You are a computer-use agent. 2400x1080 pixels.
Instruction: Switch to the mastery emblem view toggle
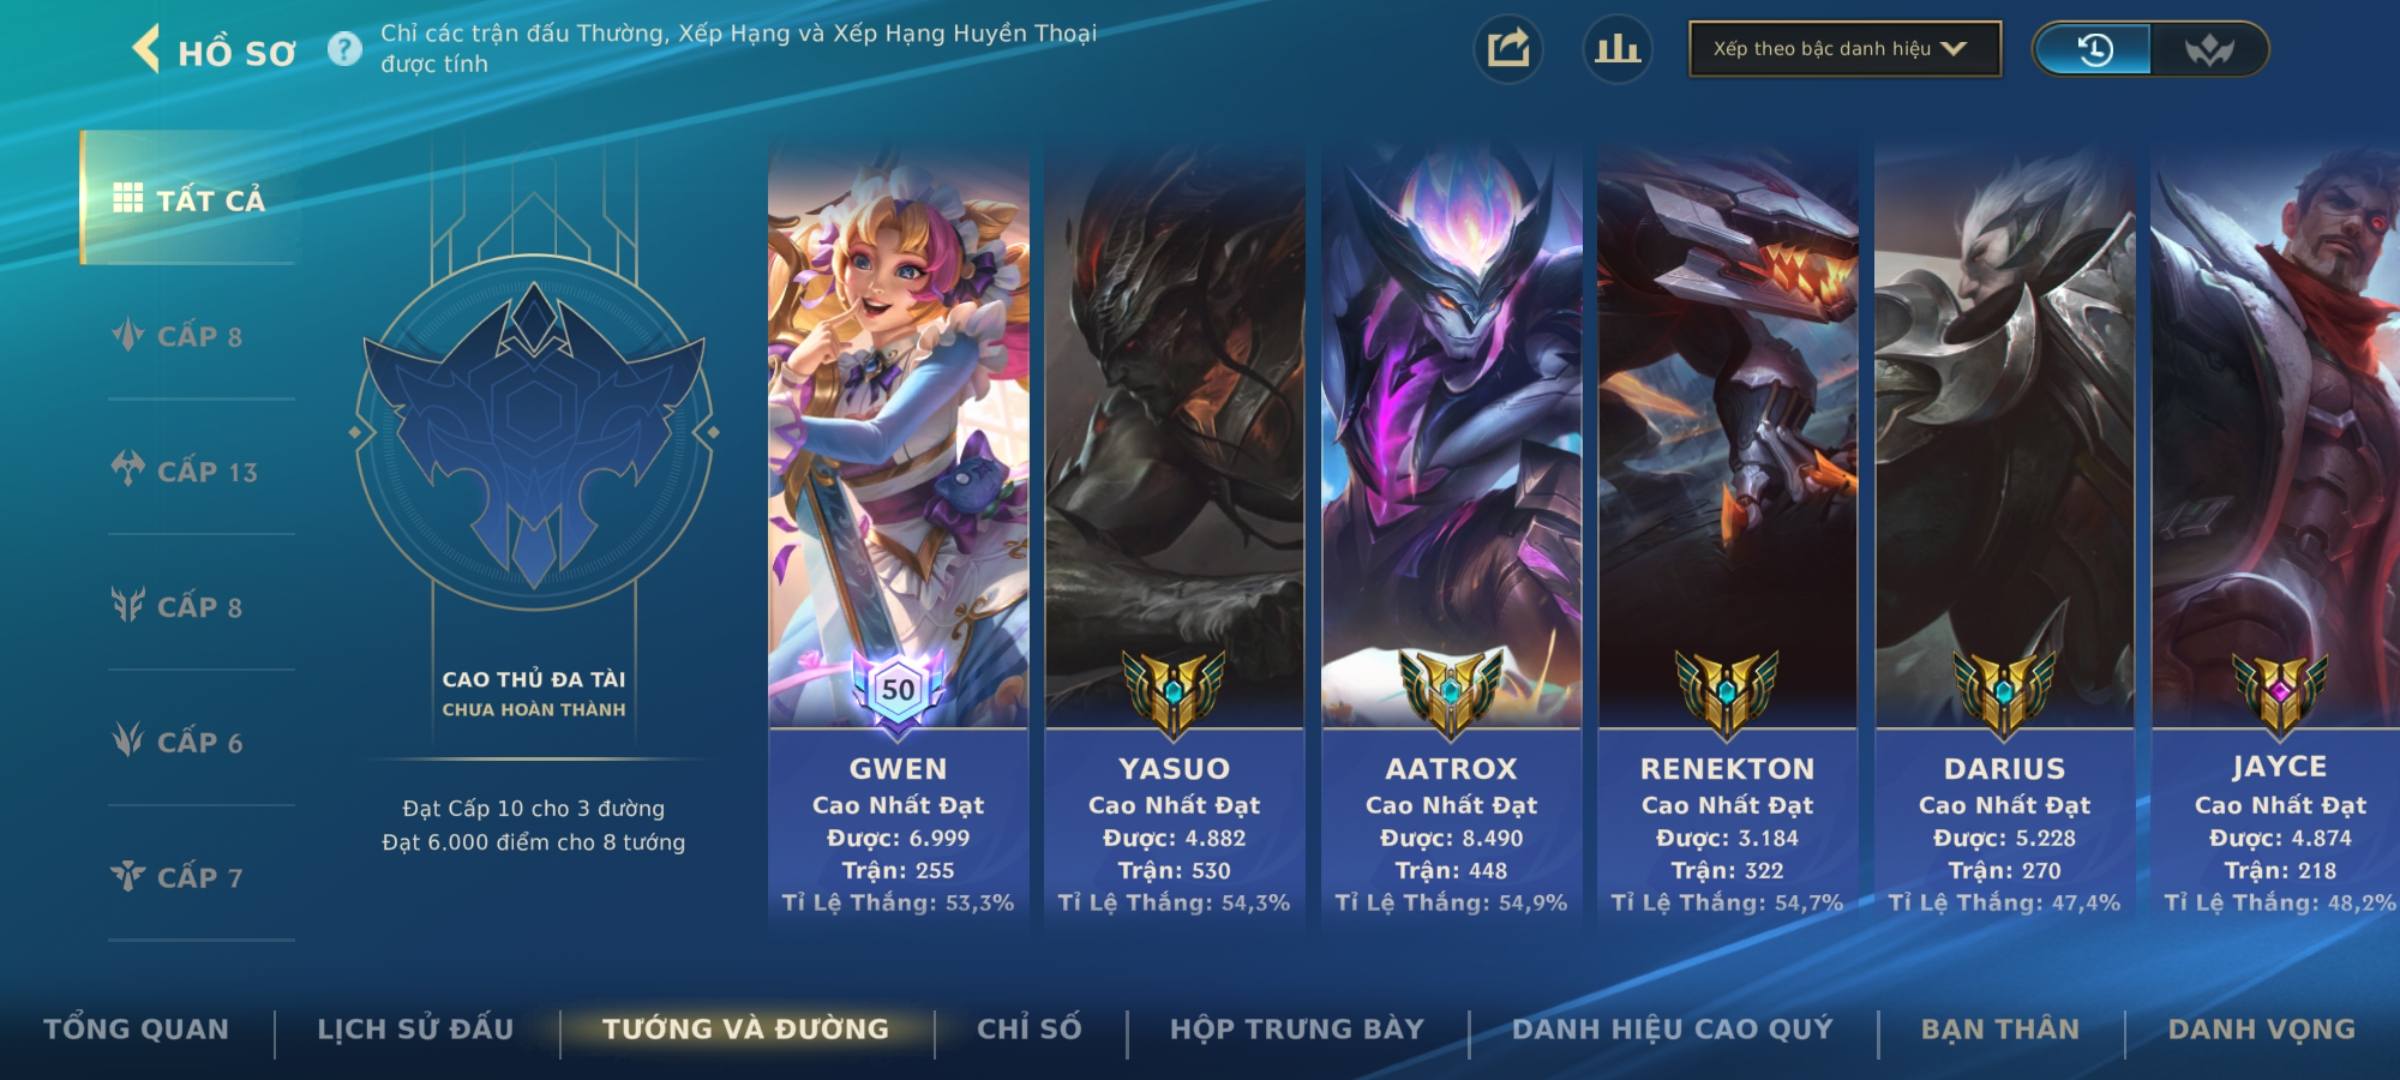click(2208, 49)
